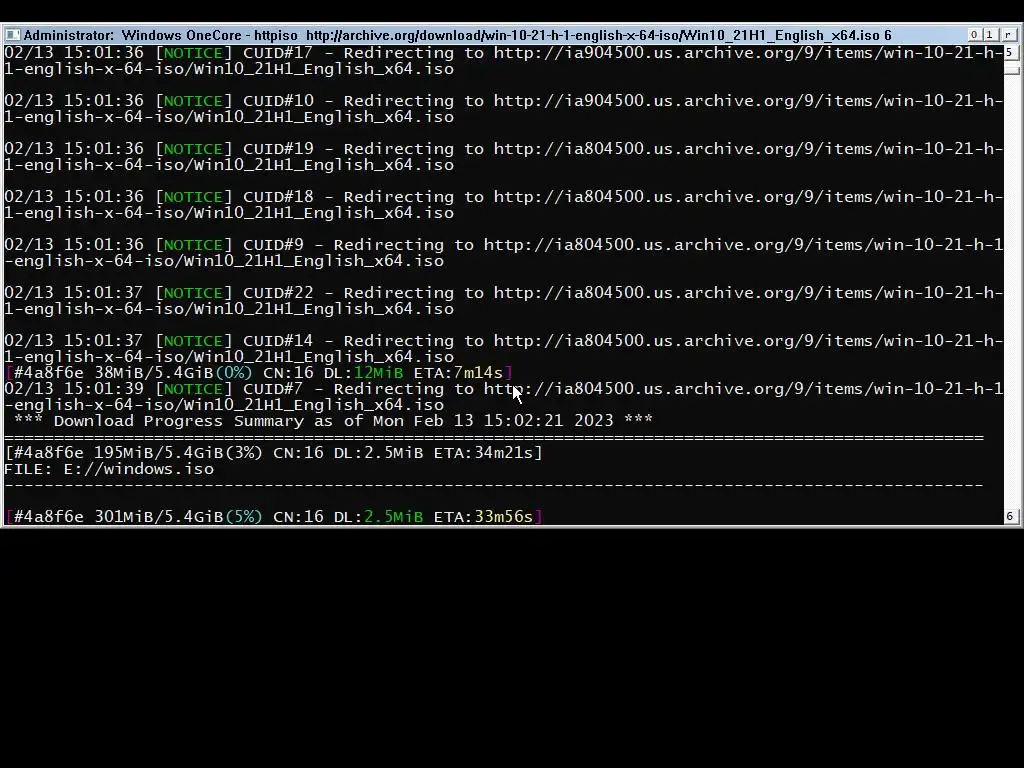Close the httpiso console with the 'r' button
The image size is (1024, 768).
[x=1009, y=35]
